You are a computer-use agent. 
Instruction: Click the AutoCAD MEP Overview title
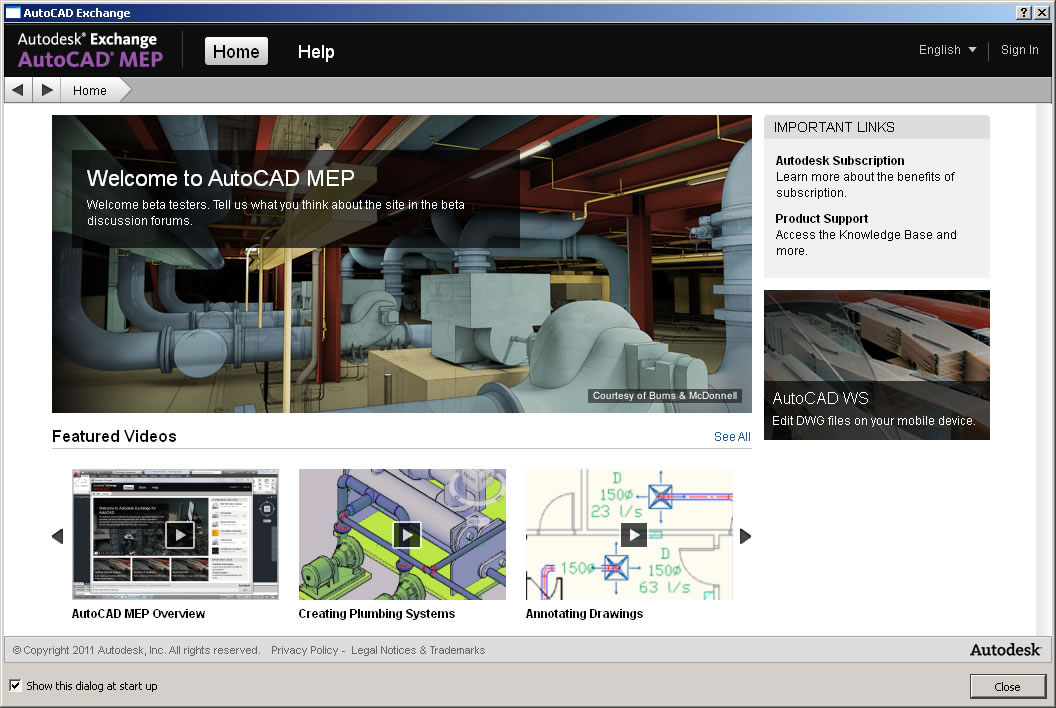click(x=139, y=614)
